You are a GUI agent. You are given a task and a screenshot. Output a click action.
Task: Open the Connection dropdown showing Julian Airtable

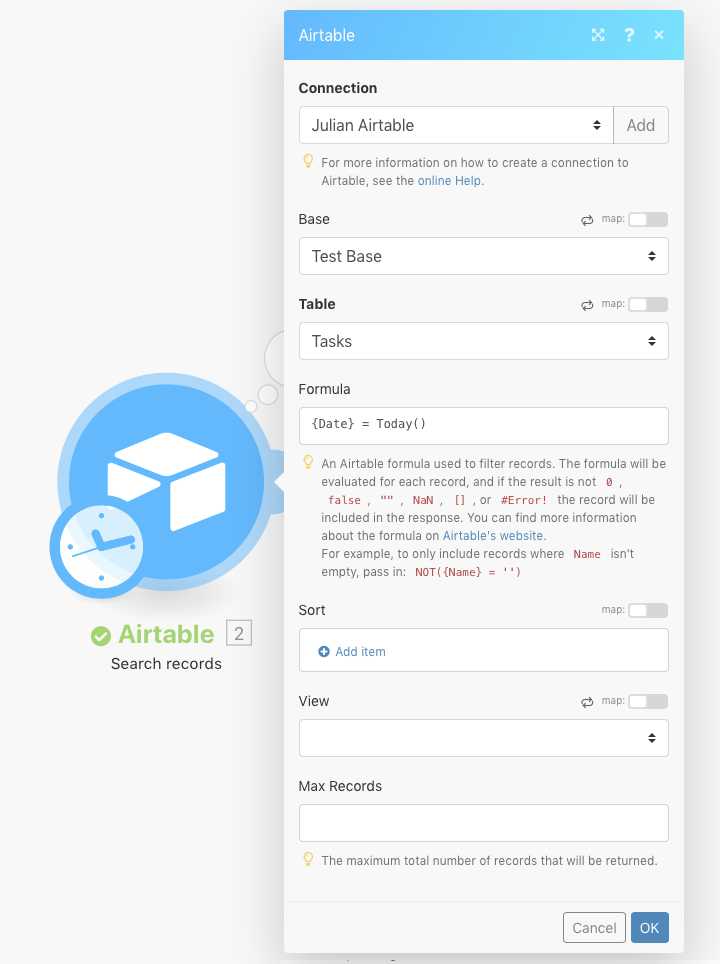coord(456,125)
